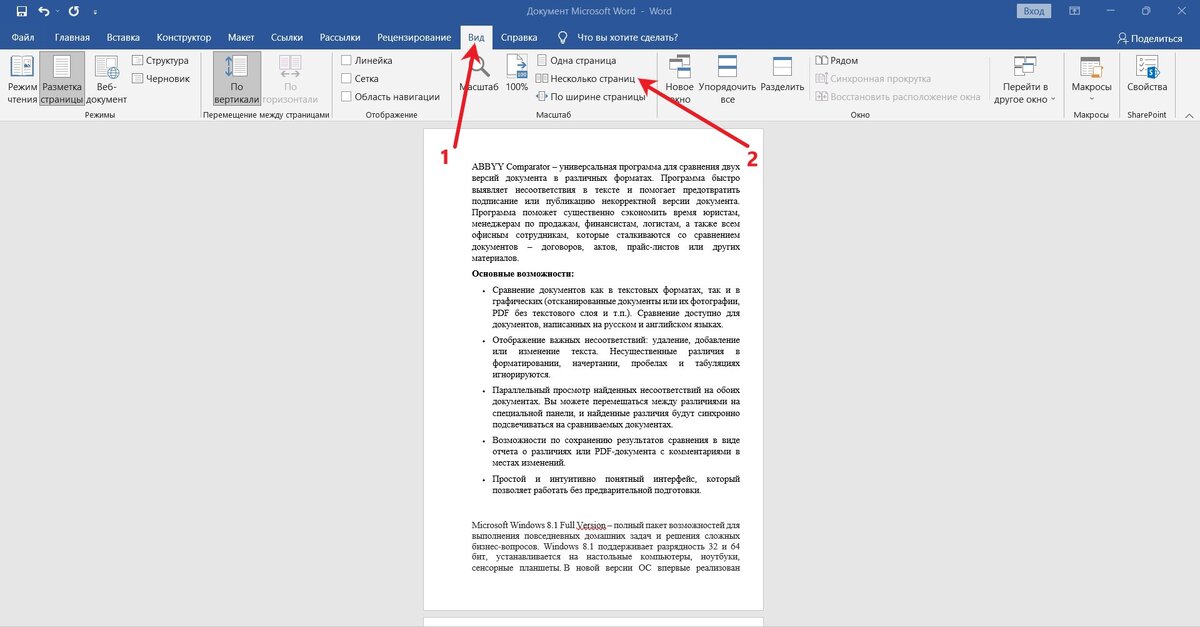Viewport: 1200px width, 627px height.
Task: Click the Поделиться share button
Action: pyautogui.click(x=1149, y=38)
